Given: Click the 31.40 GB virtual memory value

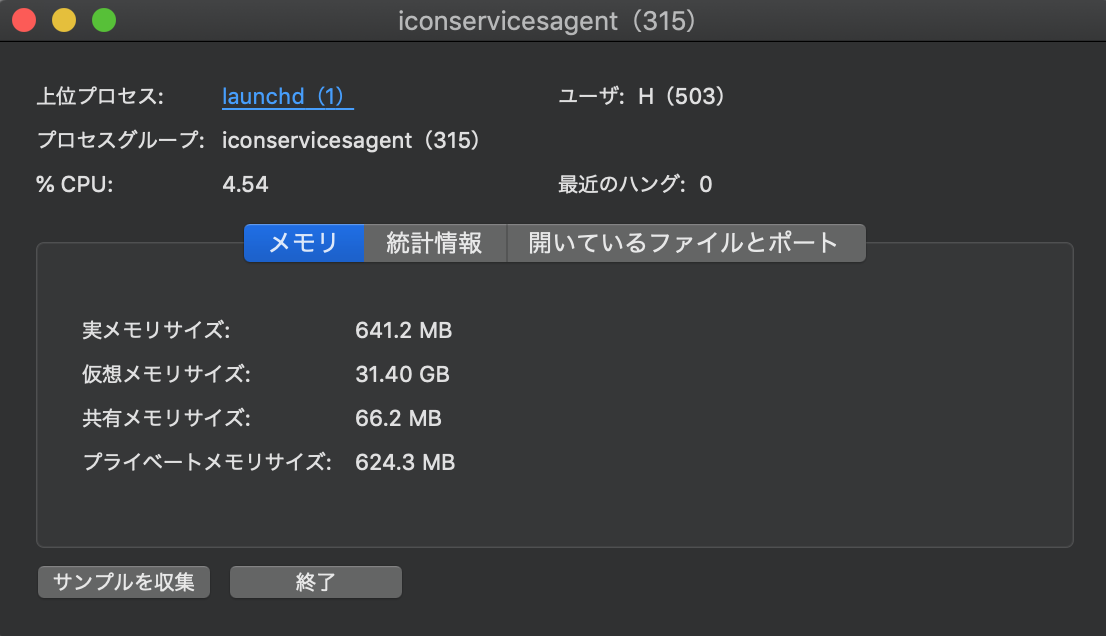Looking at the screenshot, I should click(402, 375).
